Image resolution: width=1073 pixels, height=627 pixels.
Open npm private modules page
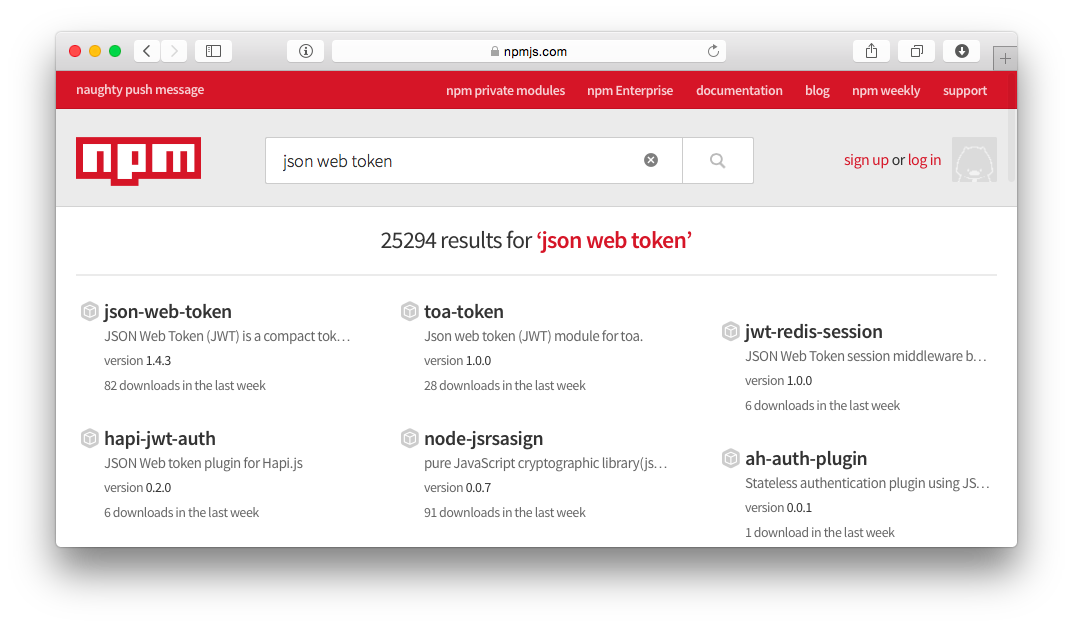(506, 90)
